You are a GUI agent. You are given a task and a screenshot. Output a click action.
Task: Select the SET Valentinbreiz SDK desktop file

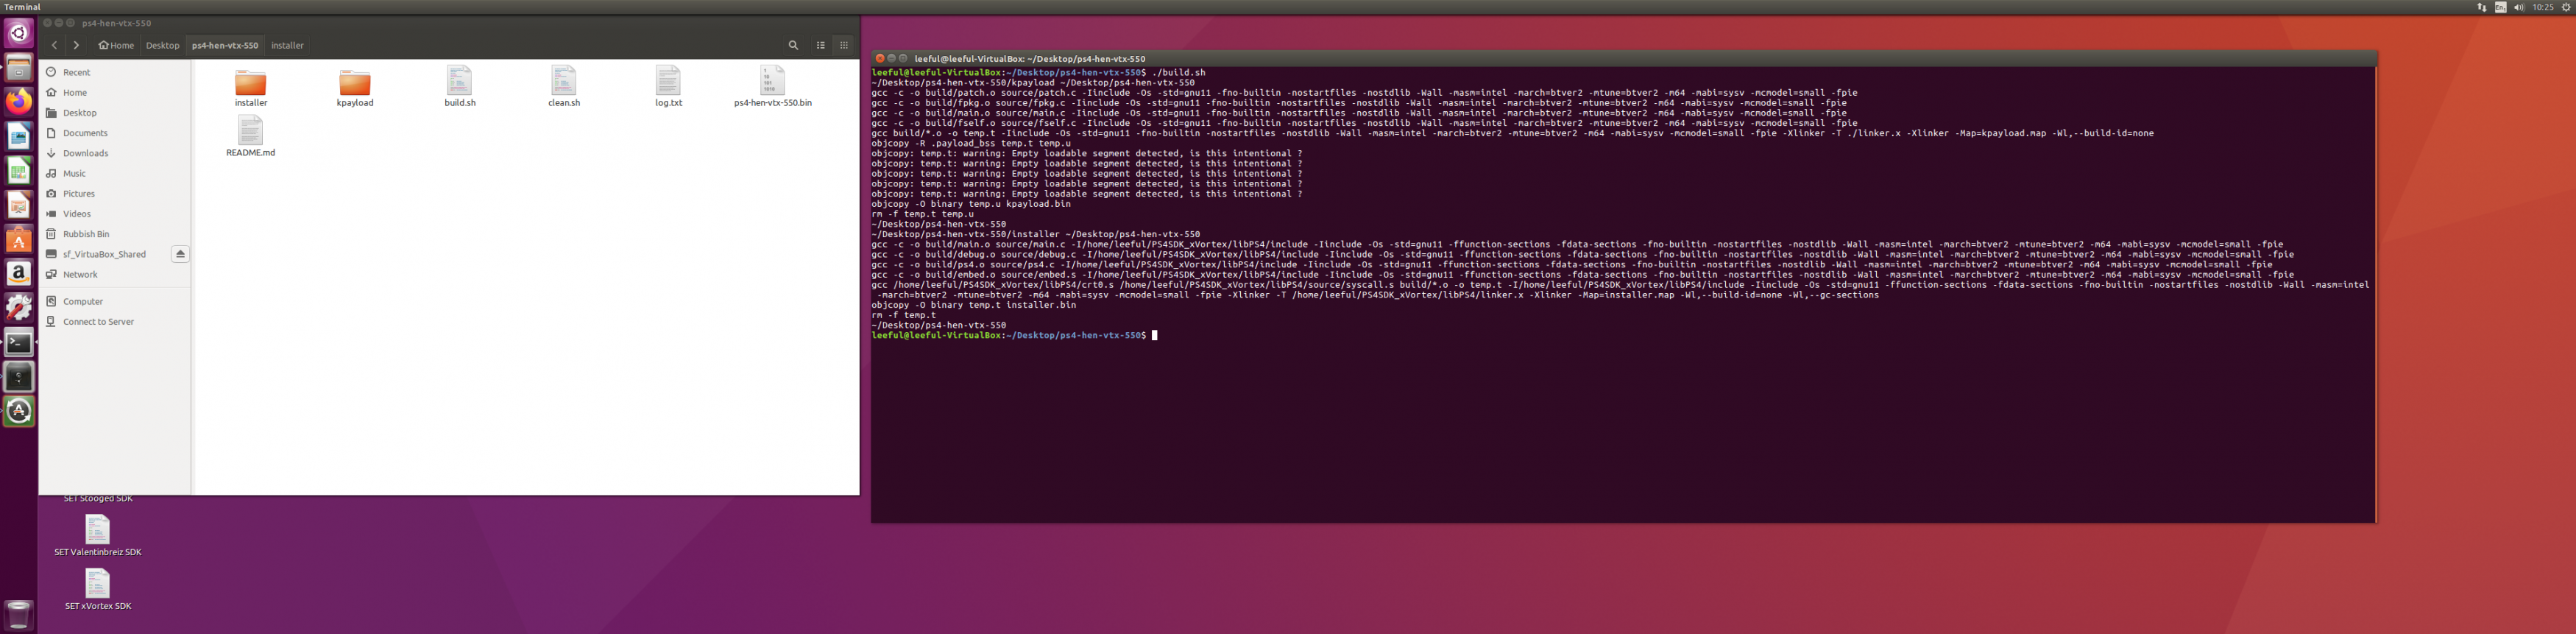tap(98, 536)
